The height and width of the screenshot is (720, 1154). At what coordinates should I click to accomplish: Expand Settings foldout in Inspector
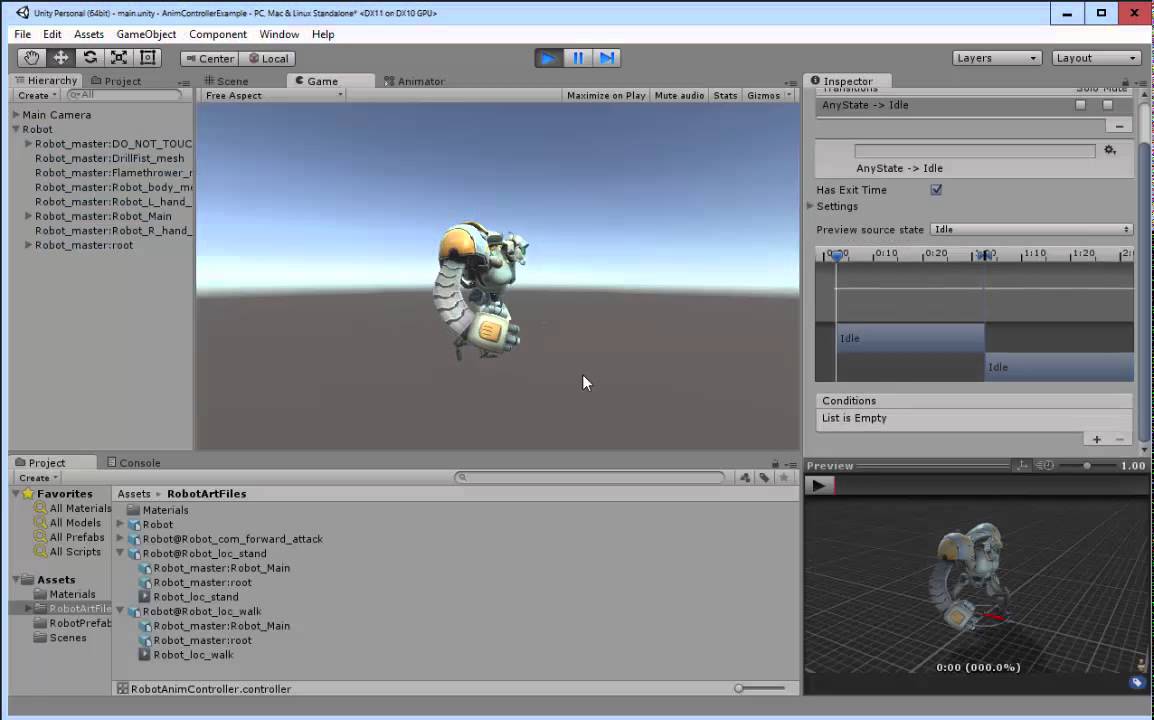(810, 206)
